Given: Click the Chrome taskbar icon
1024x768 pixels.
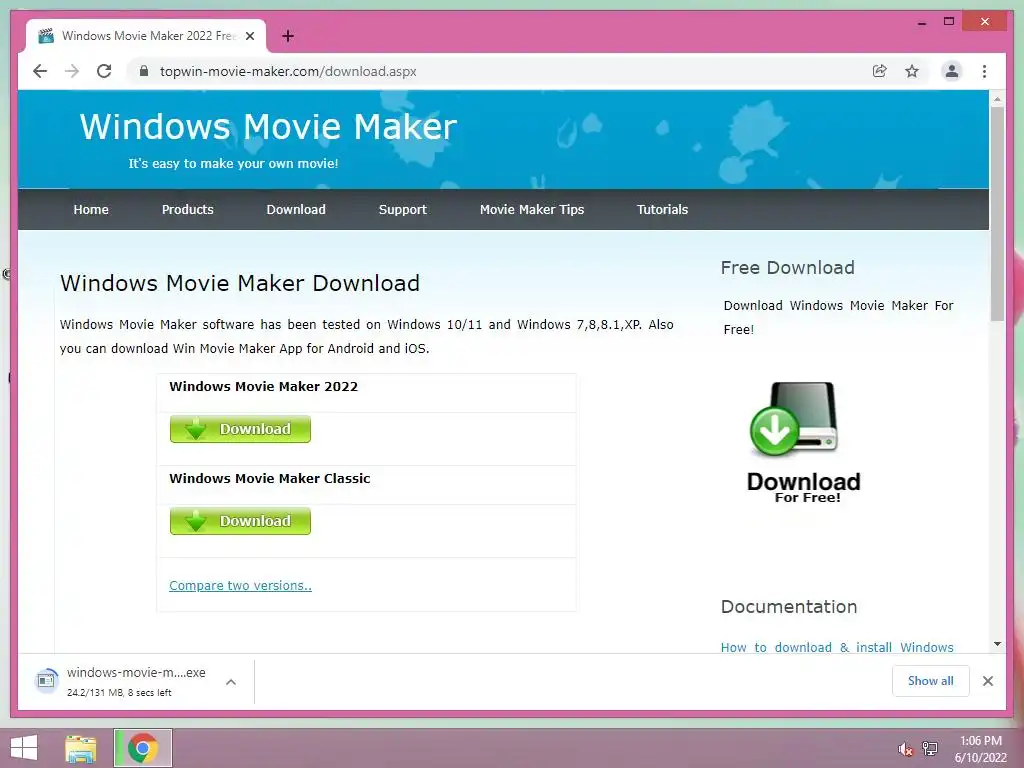Looking at the screenshot, I should 143,748.
